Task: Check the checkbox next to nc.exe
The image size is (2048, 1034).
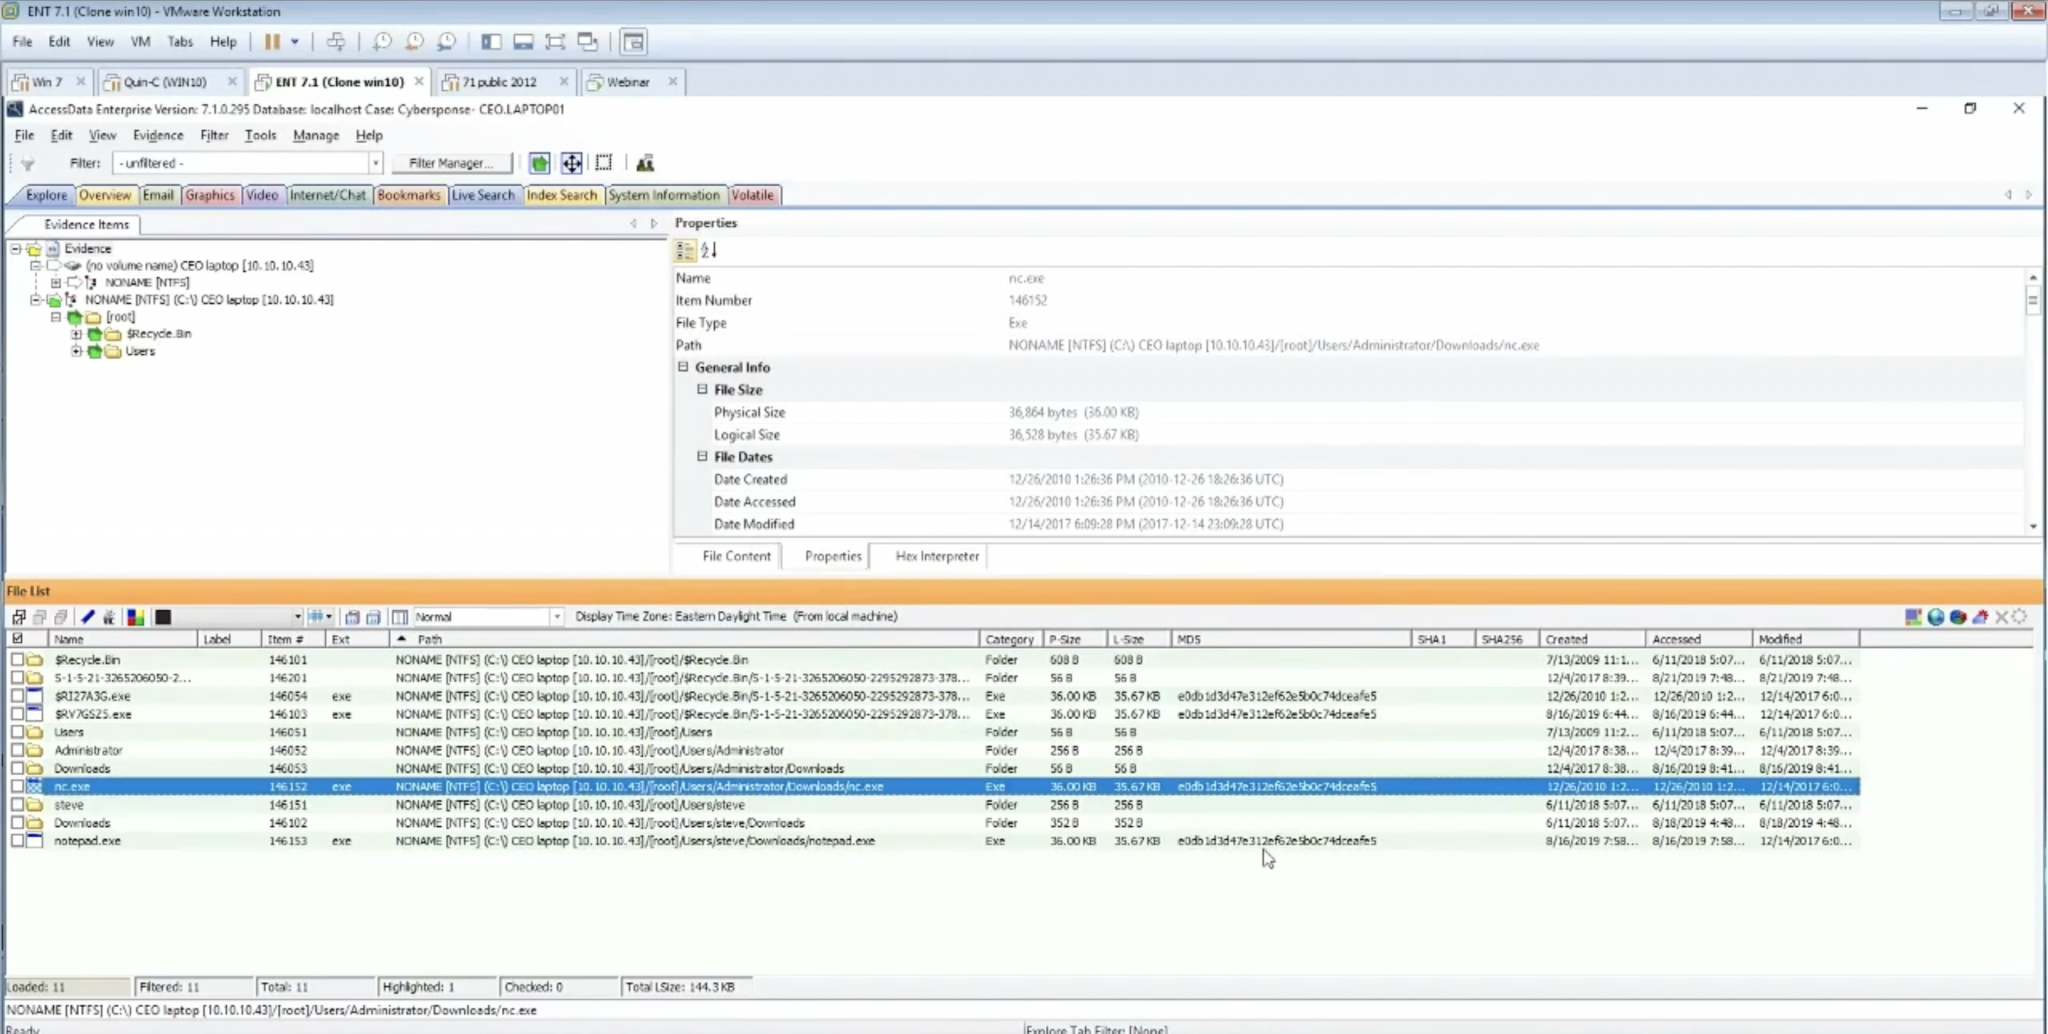Action: coord(16,786)
